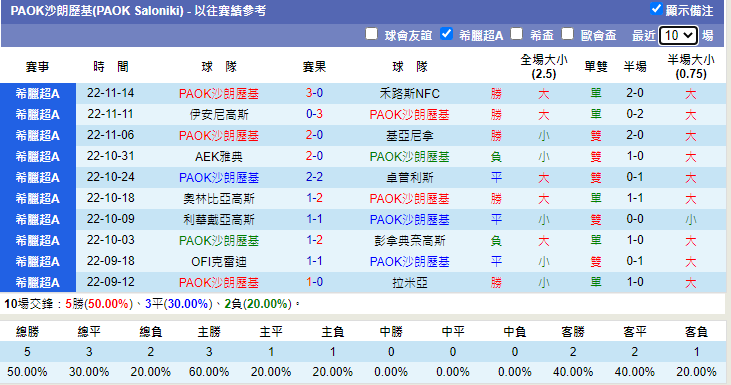Viewport: 731px width, 385px height.
Task: Enable the 希盃 checkbox
Action: pos(516,34)
